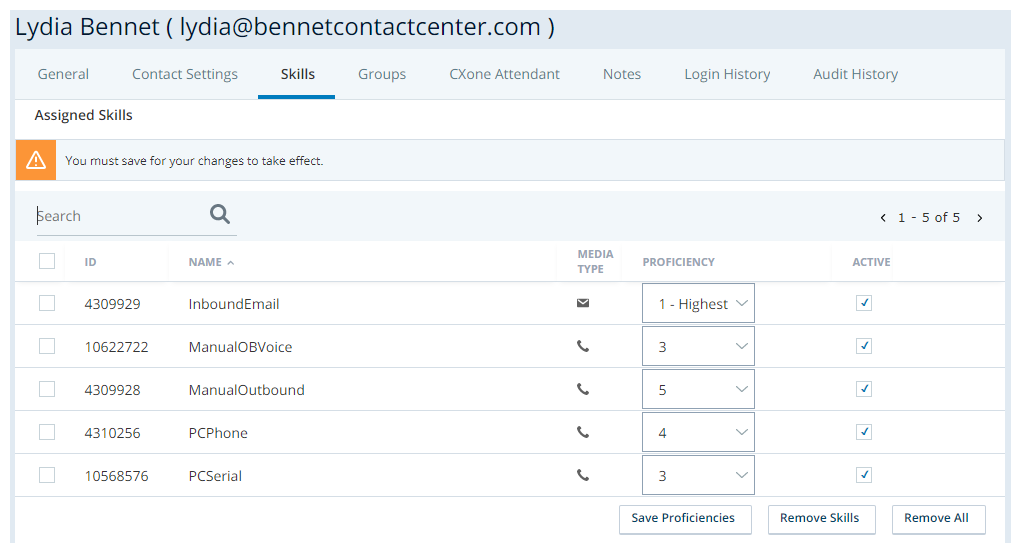1014x552 pixels.
Task: Go to next page of skills
Action: coord(980,218)
